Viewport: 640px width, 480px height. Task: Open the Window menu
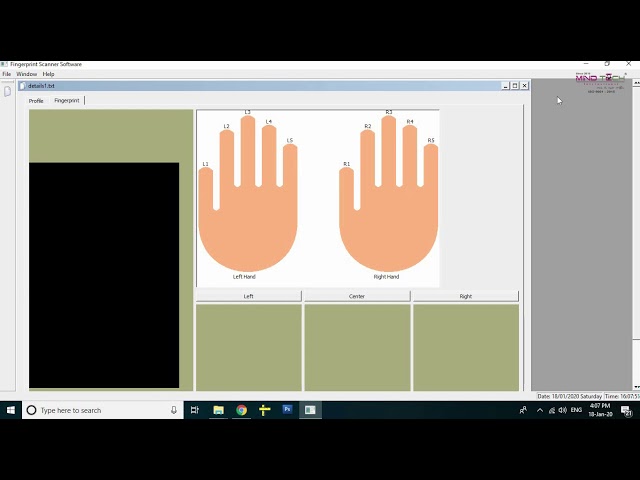27,74
